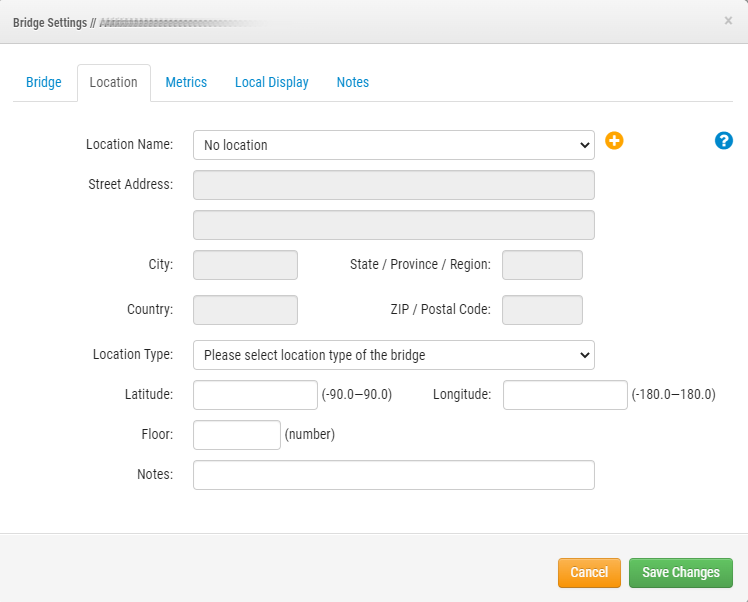Image resolution: width=748 pixels, height=602 pixels.
Task: Select the Notes tab
Action: (x=352, y=82)
